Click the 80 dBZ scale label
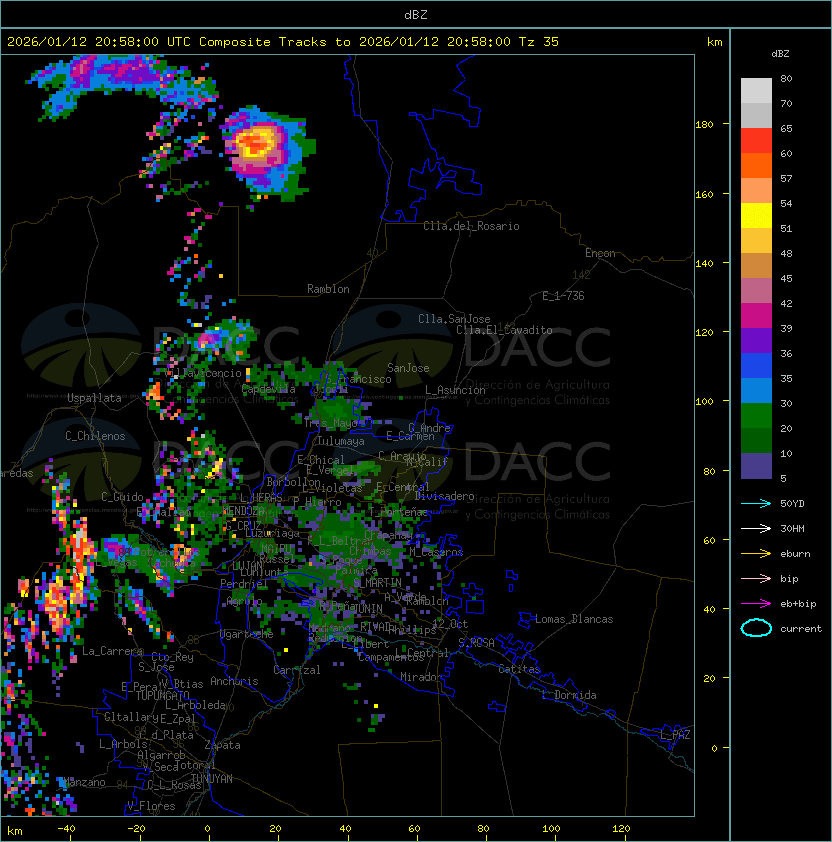 (x=786, y=78)
